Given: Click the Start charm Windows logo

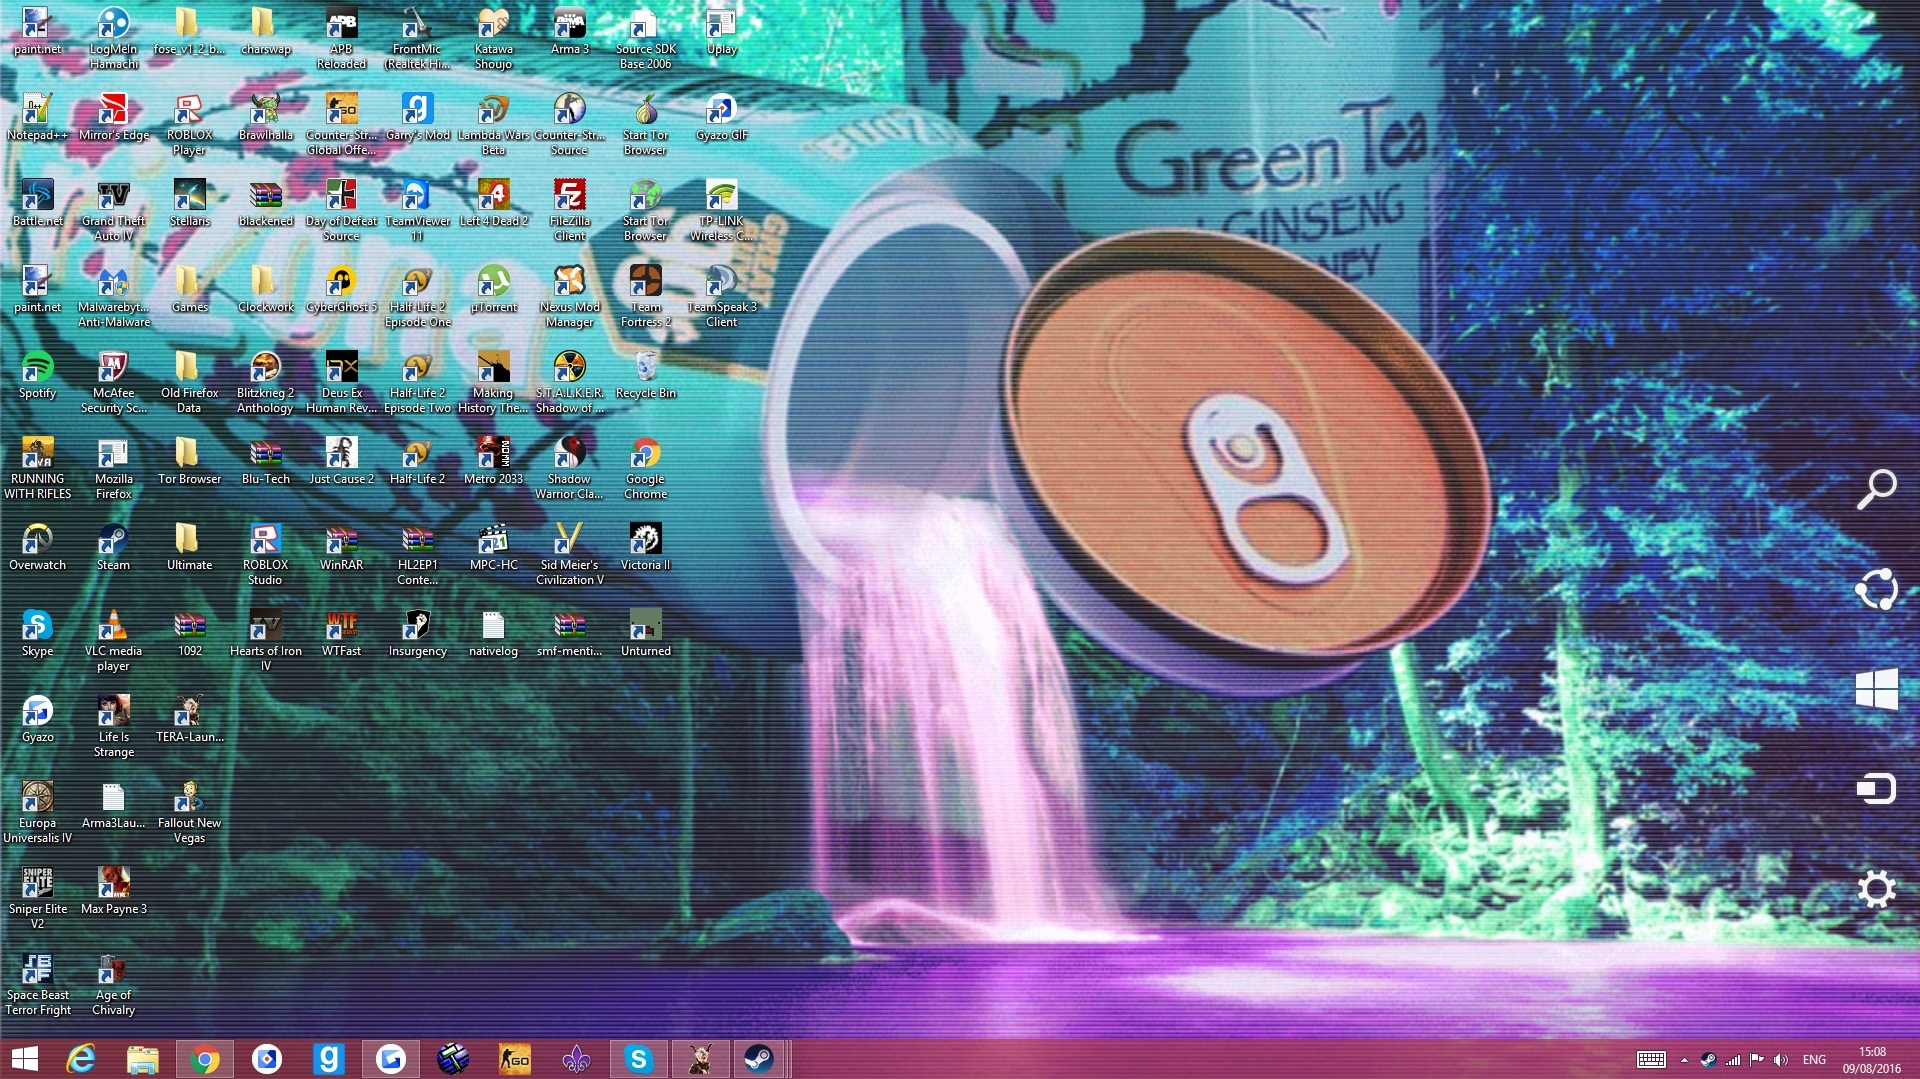Looking at the screenshot, I should click(x=1877, y=689).
